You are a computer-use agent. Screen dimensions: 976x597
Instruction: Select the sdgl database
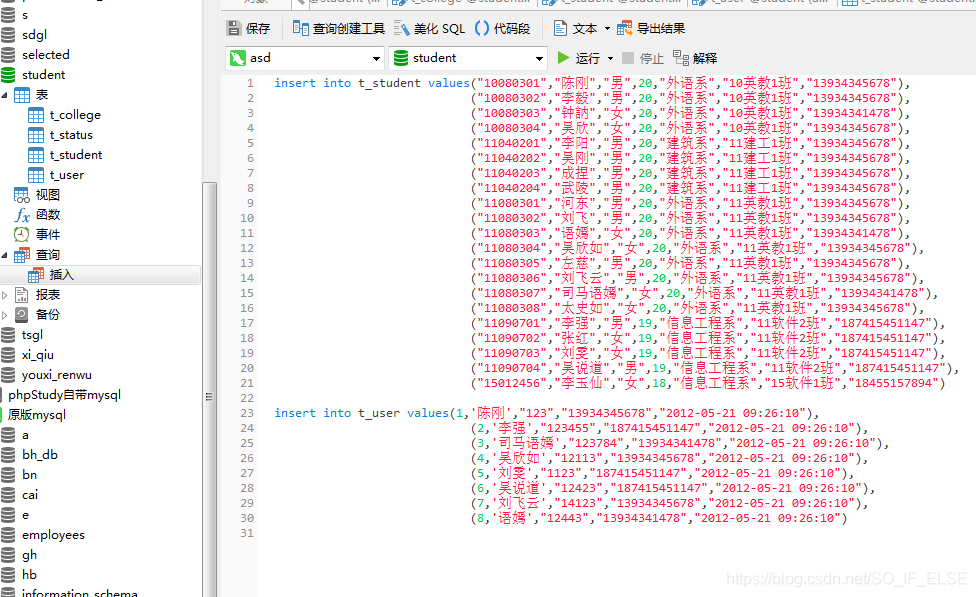[34, 35]
